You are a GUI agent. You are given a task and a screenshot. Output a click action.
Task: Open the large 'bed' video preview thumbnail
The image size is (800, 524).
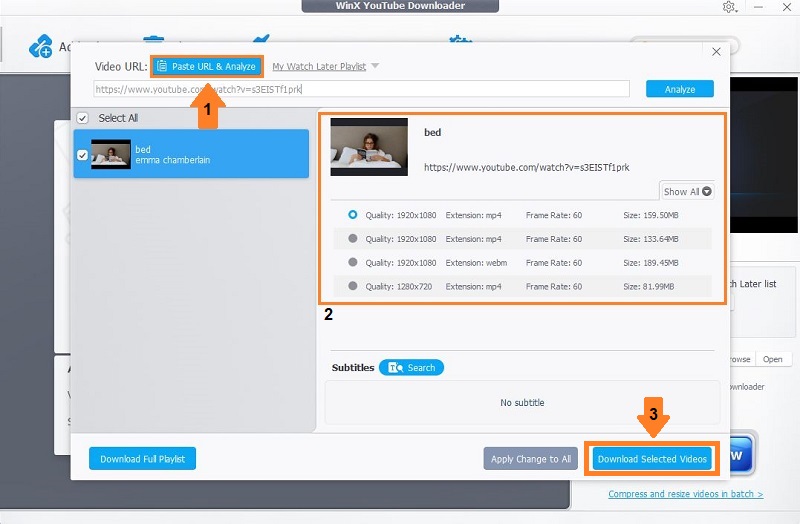(369, 148)
